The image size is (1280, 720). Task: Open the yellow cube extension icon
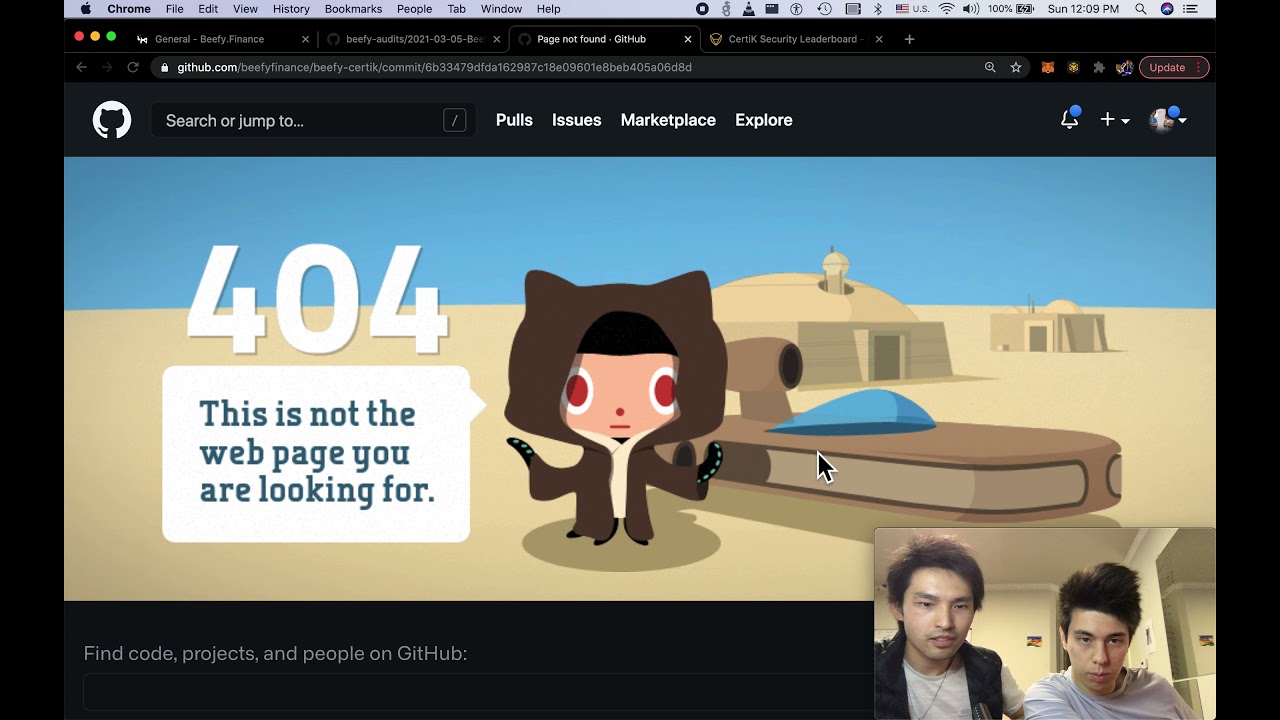pos(1073,67)
